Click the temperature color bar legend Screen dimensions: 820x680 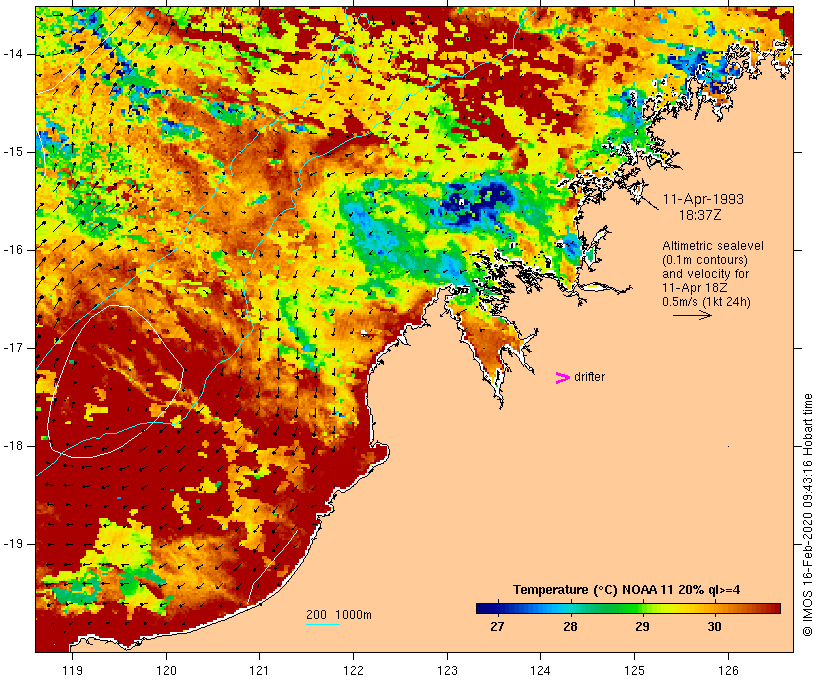point(628,608)
